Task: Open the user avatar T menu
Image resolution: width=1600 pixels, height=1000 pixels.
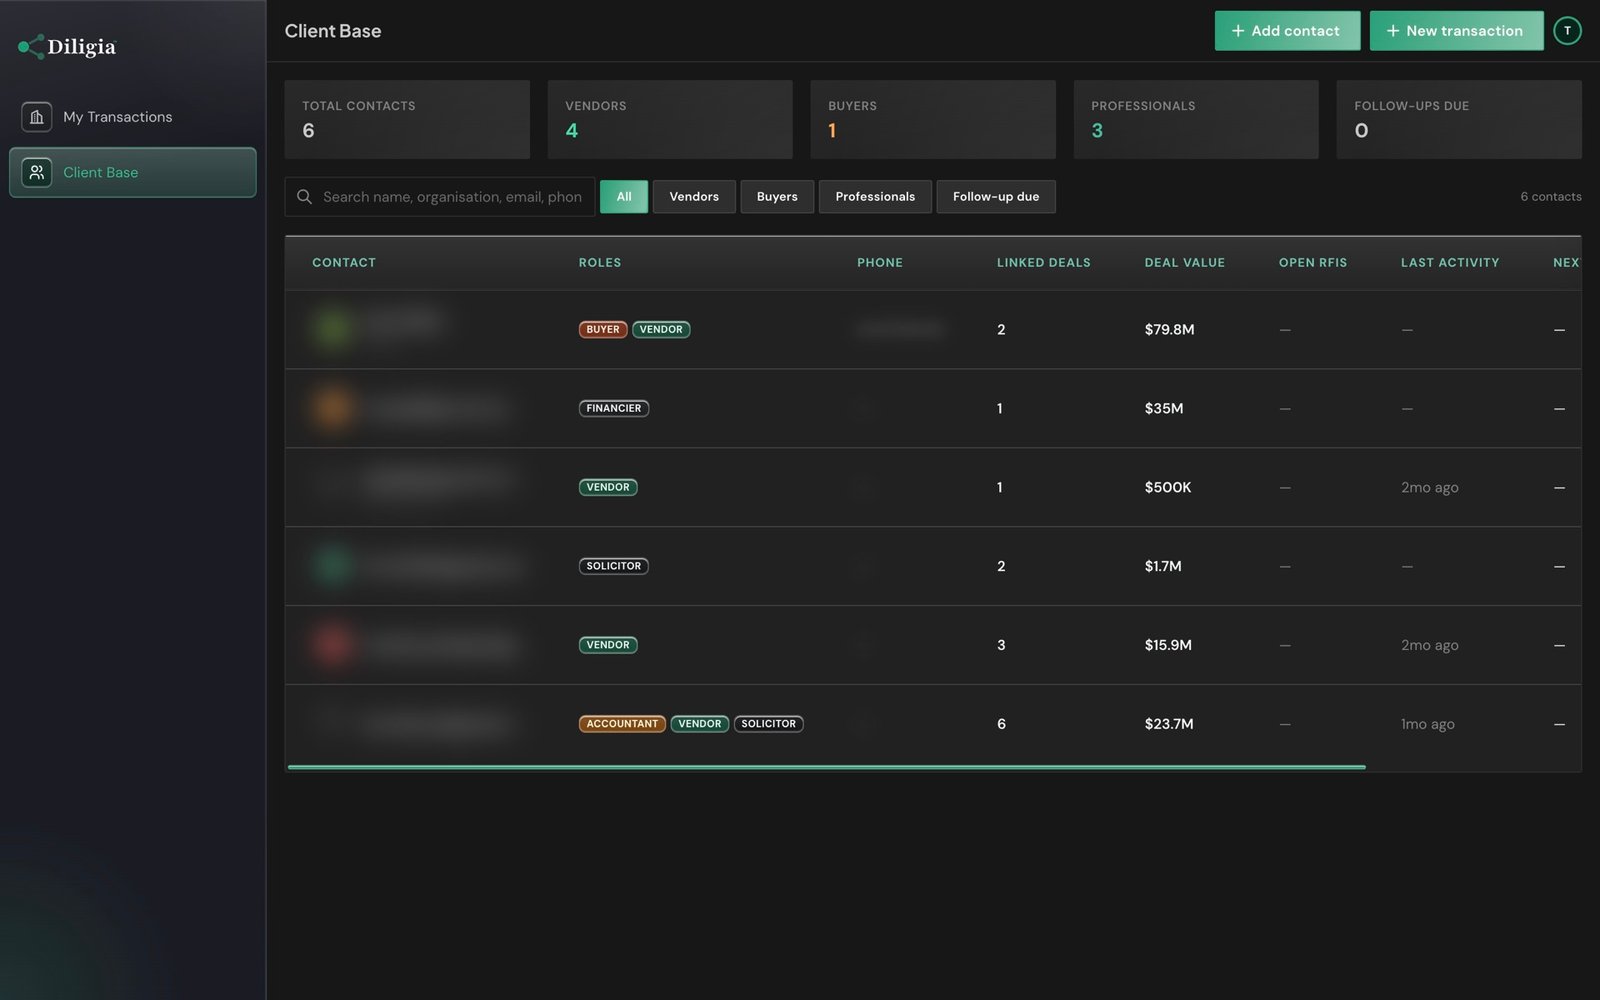Action: pos(1567,31)
